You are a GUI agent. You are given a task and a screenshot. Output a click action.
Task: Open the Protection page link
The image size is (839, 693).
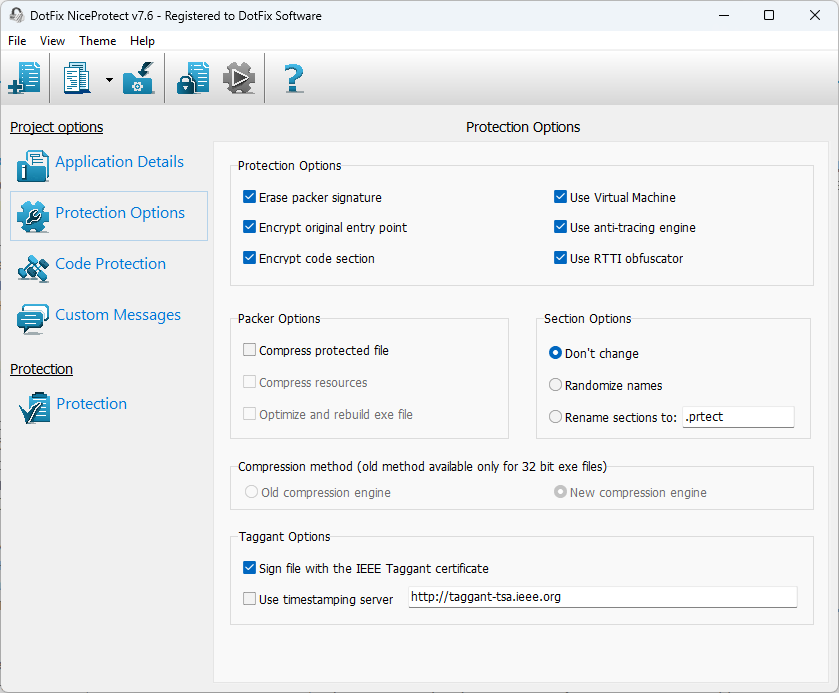click(91, 403)
